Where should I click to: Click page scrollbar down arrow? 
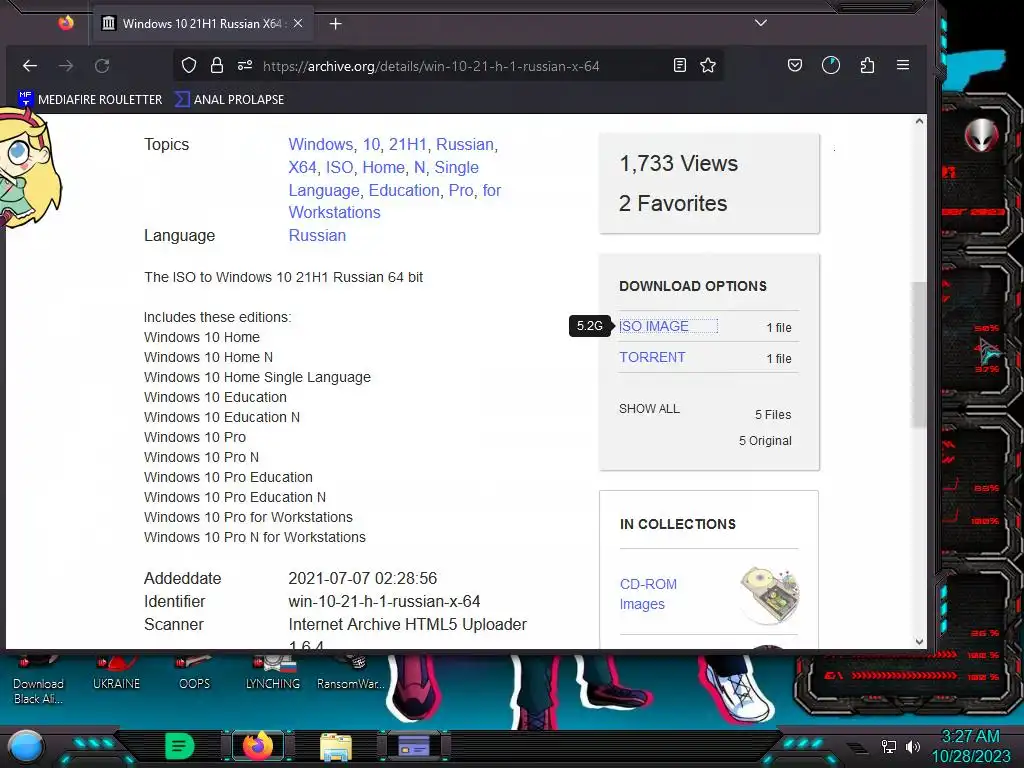coord(920,641)
